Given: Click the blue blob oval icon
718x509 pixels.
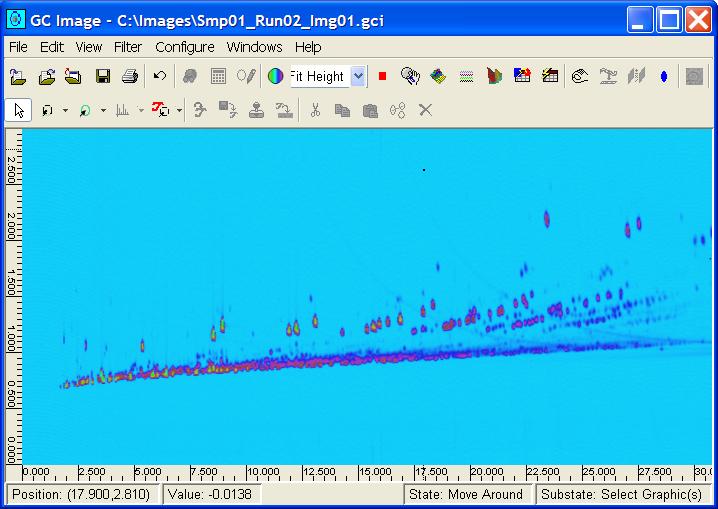Looking at the screenshot, I should point(663,76).
